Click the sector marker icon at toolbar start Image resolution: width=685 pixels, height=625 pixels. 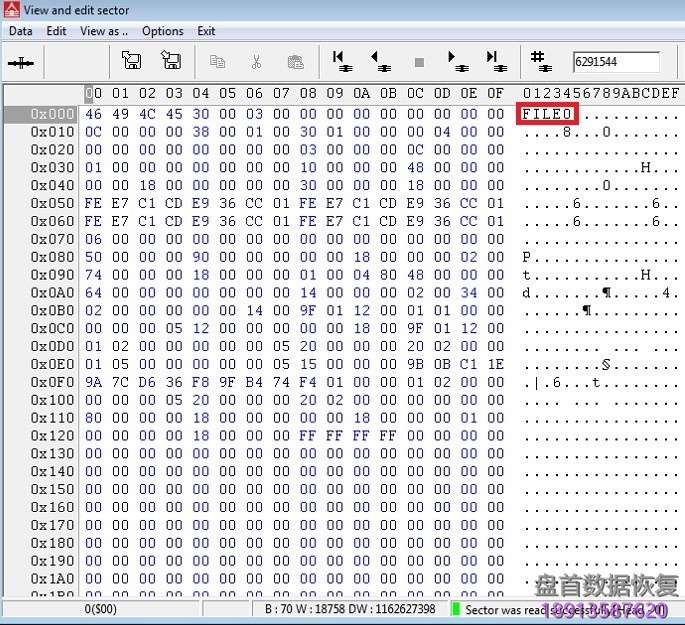pyautogui.click(x=21, y=63)
